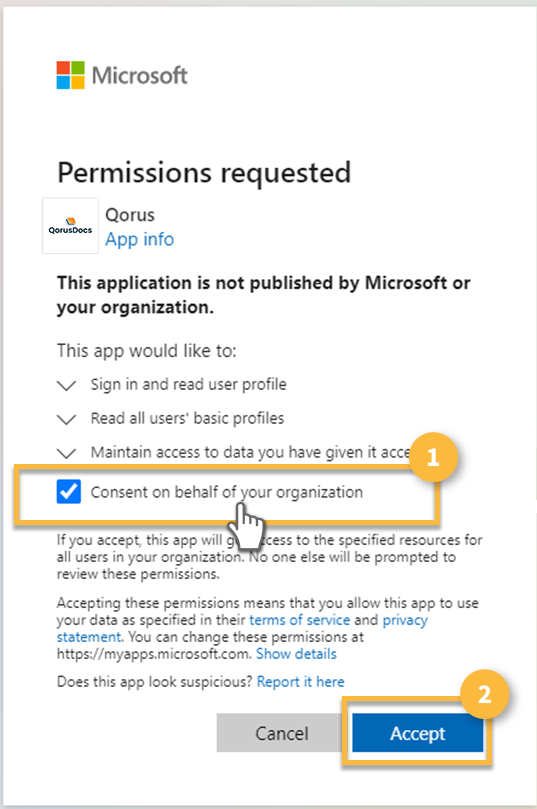
Task: Click the Microsoft four-square logo
Action: coord(71,75)
